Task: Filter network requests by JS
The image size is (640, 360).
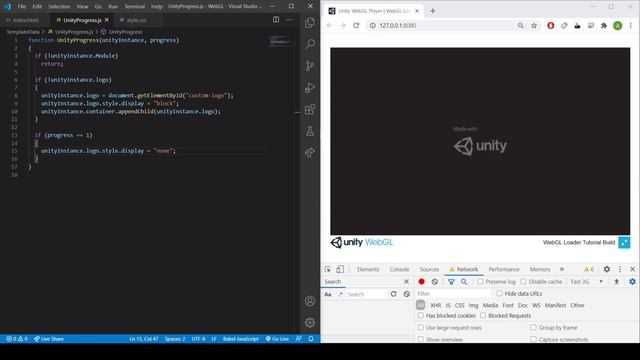Action: coord(448,305)
